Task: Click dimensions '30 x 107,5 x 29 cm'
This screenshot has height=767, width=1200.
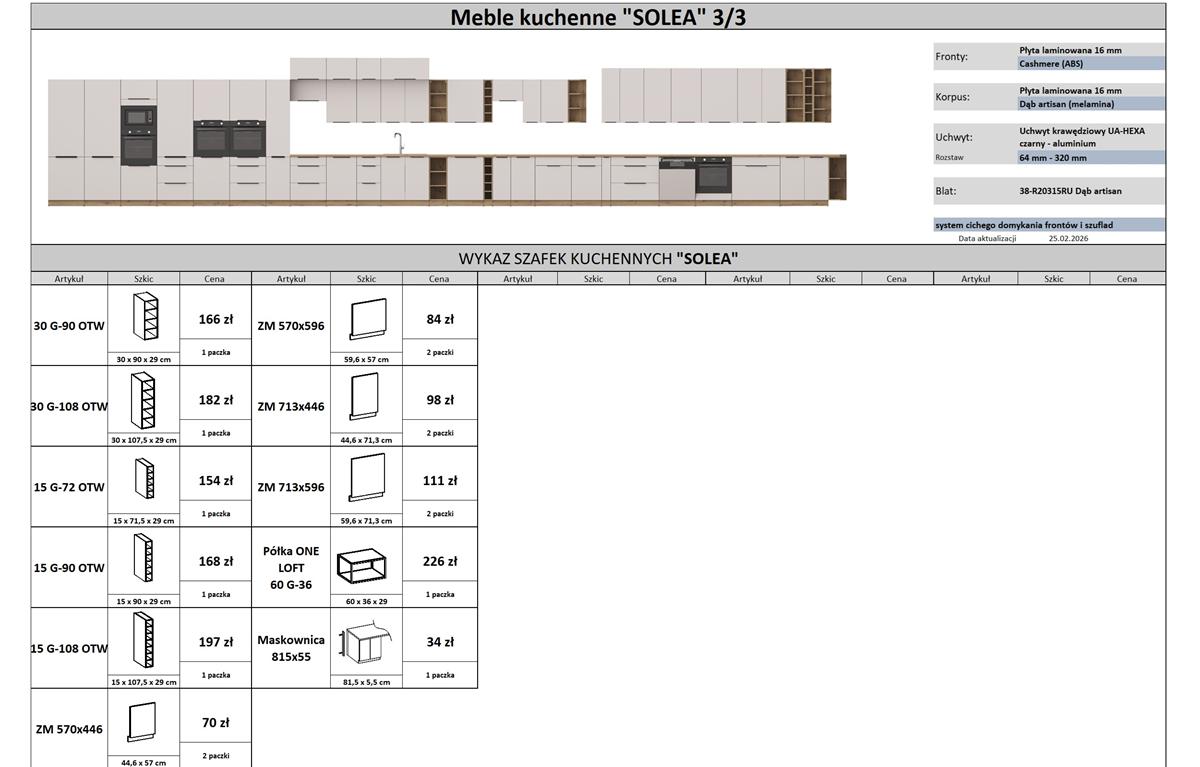Action: coord(143,440)
